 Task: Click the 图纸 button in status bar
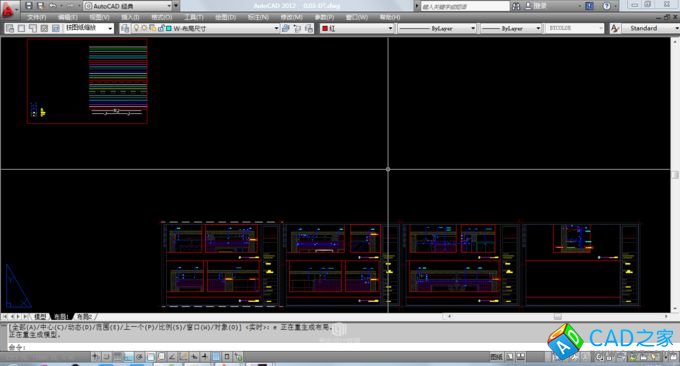496,357
